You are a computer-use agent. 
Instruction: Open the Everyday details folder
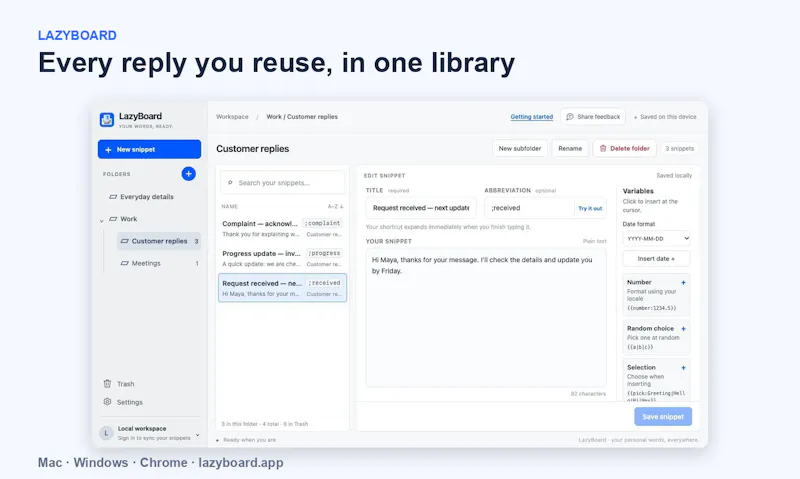coord(149,197)
